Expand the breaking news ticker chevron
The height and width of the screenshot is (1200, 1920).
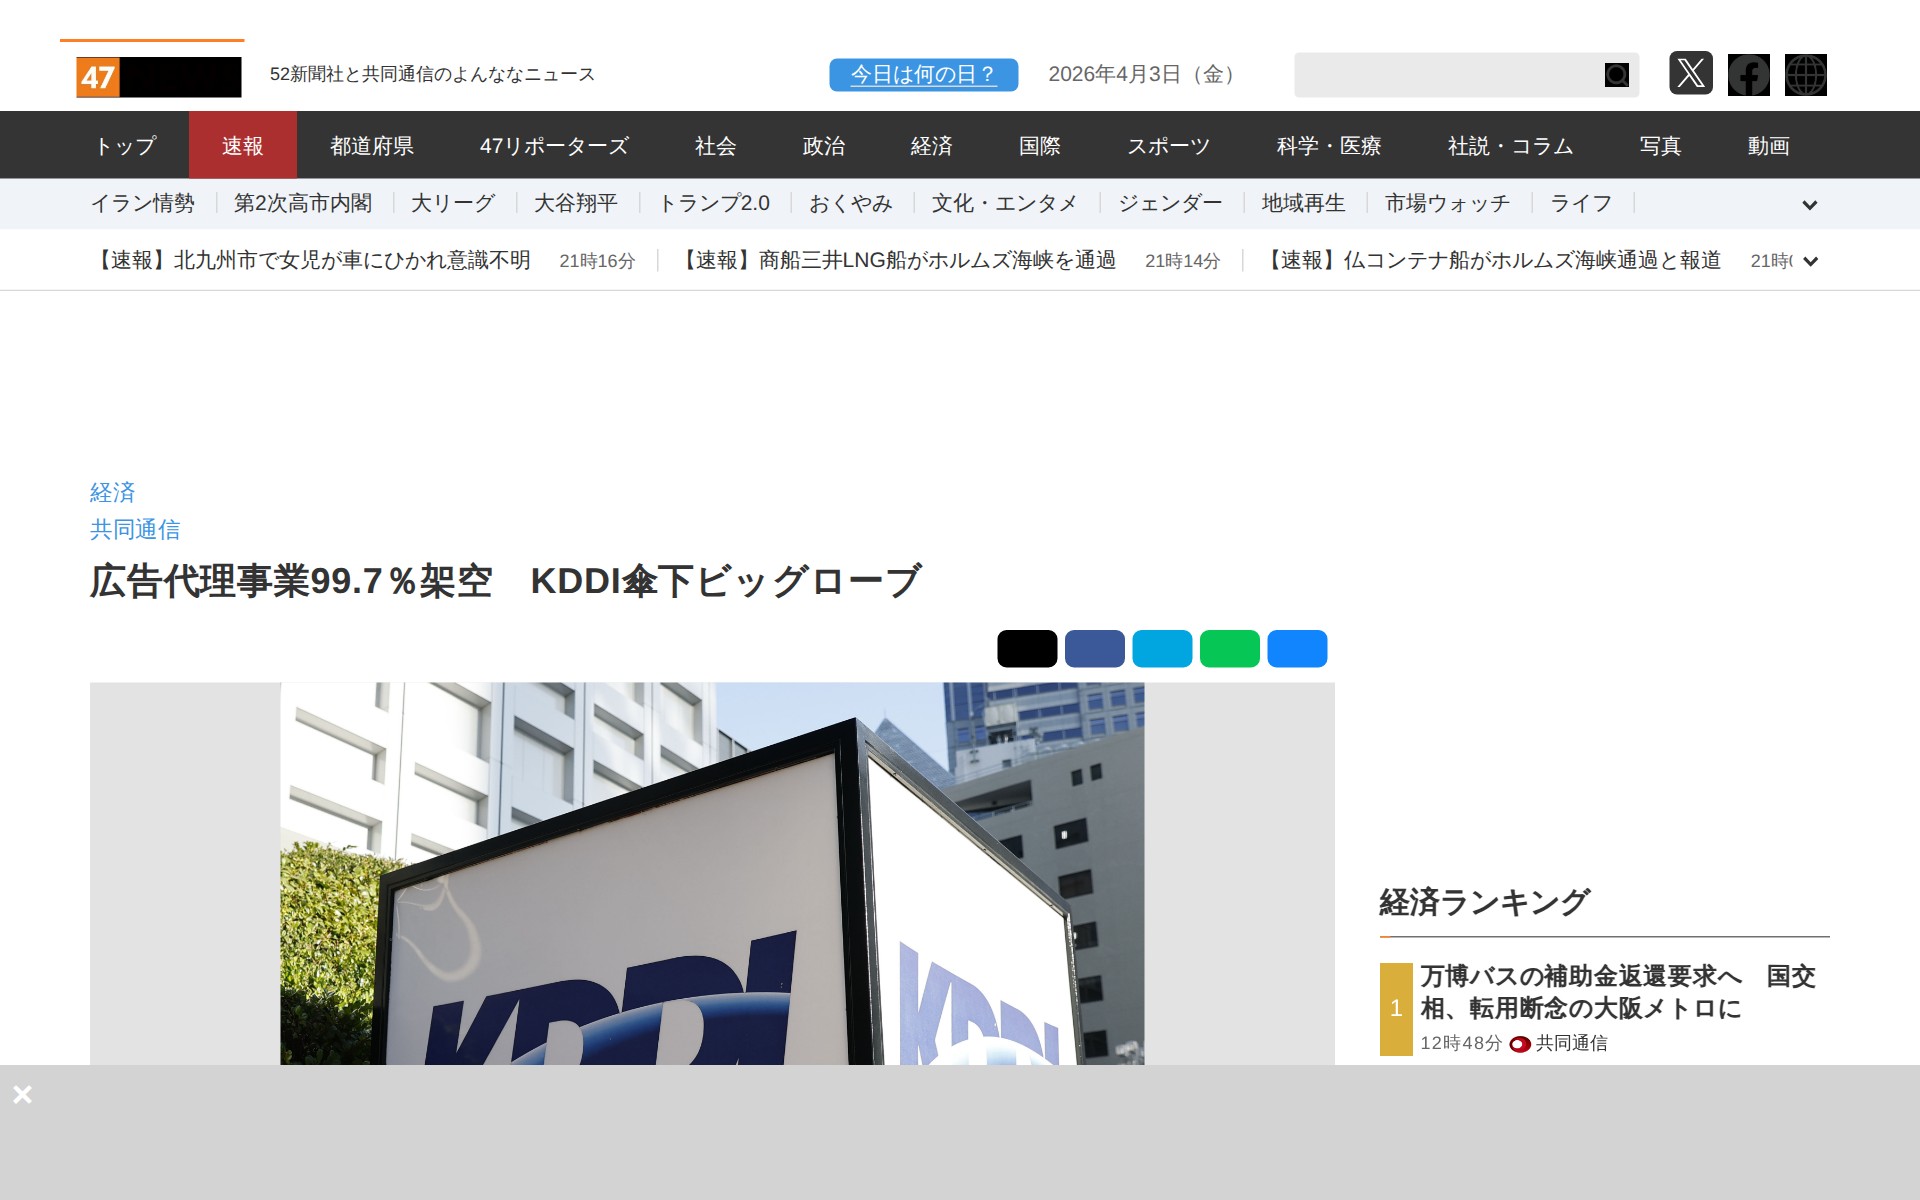click(x=1810, y=261)
